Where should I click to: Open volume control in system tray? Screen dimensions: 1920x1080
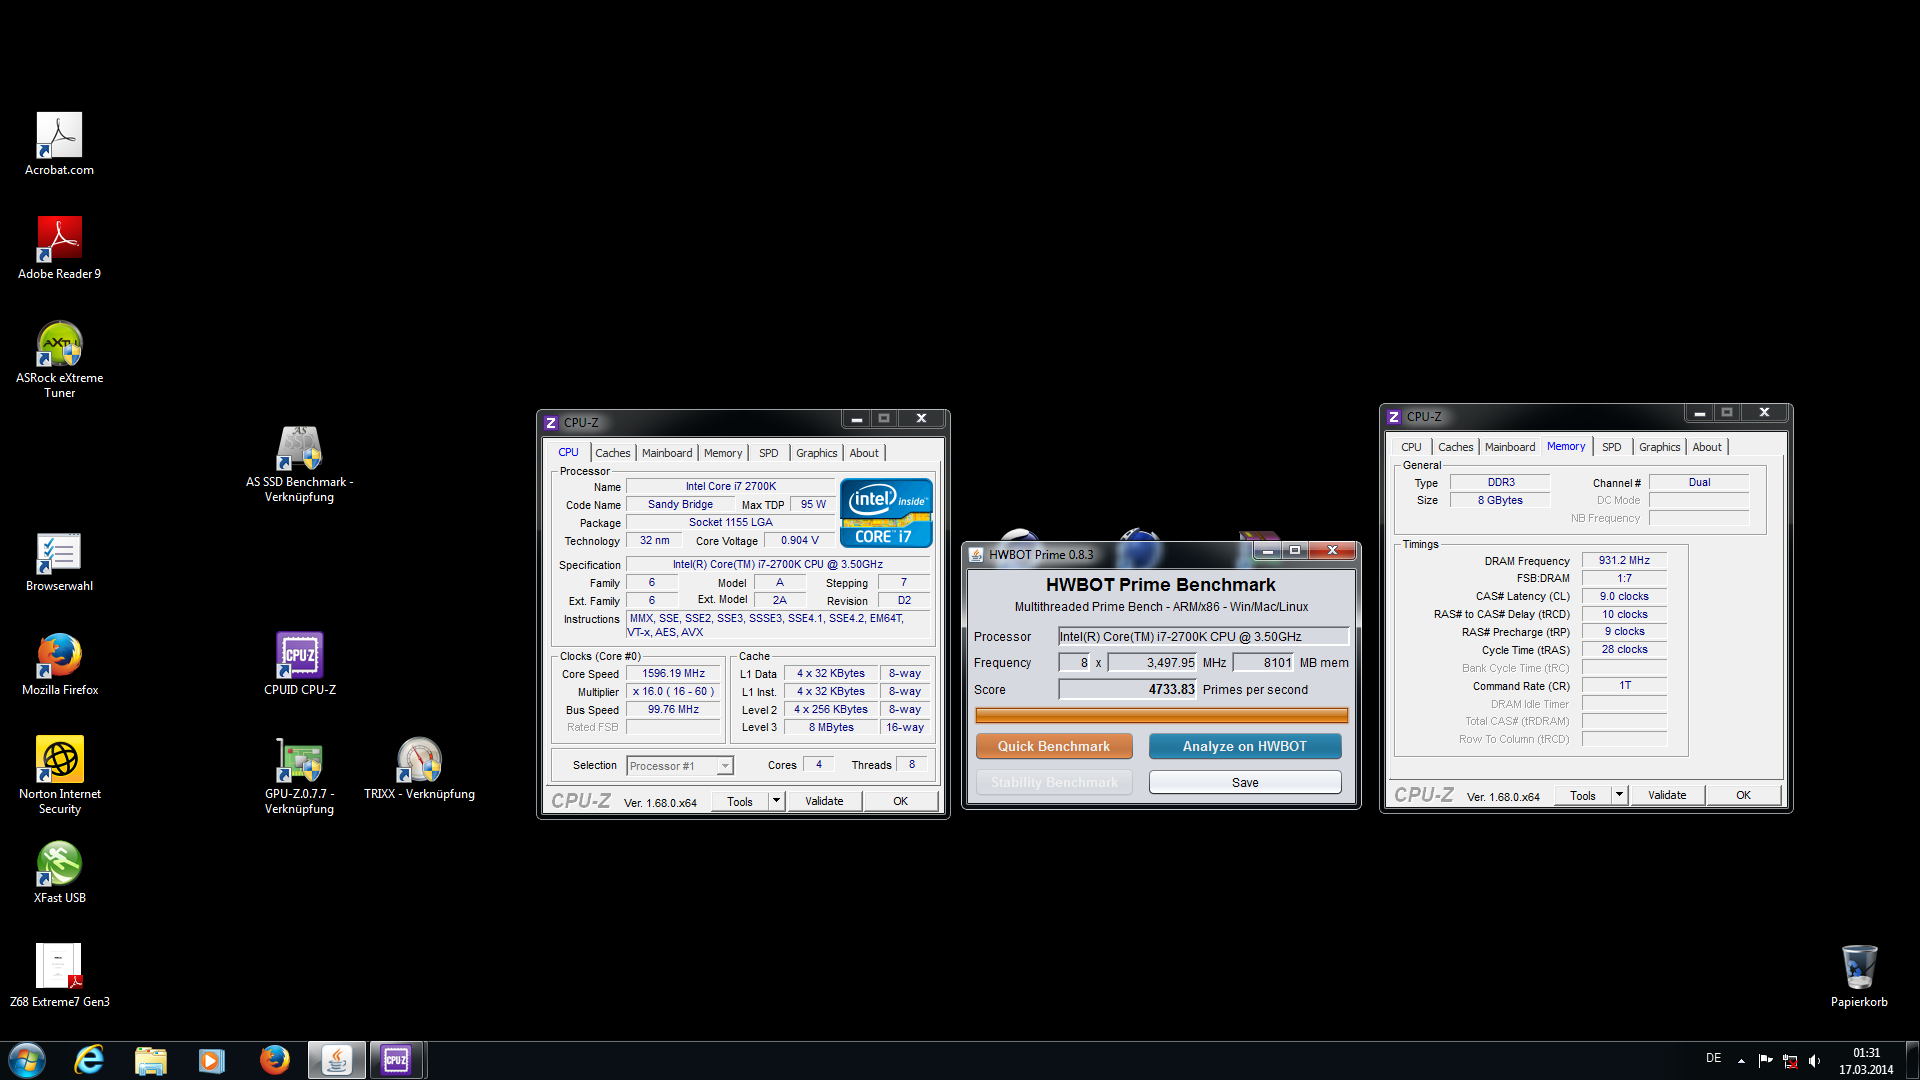[1815, 1060]
